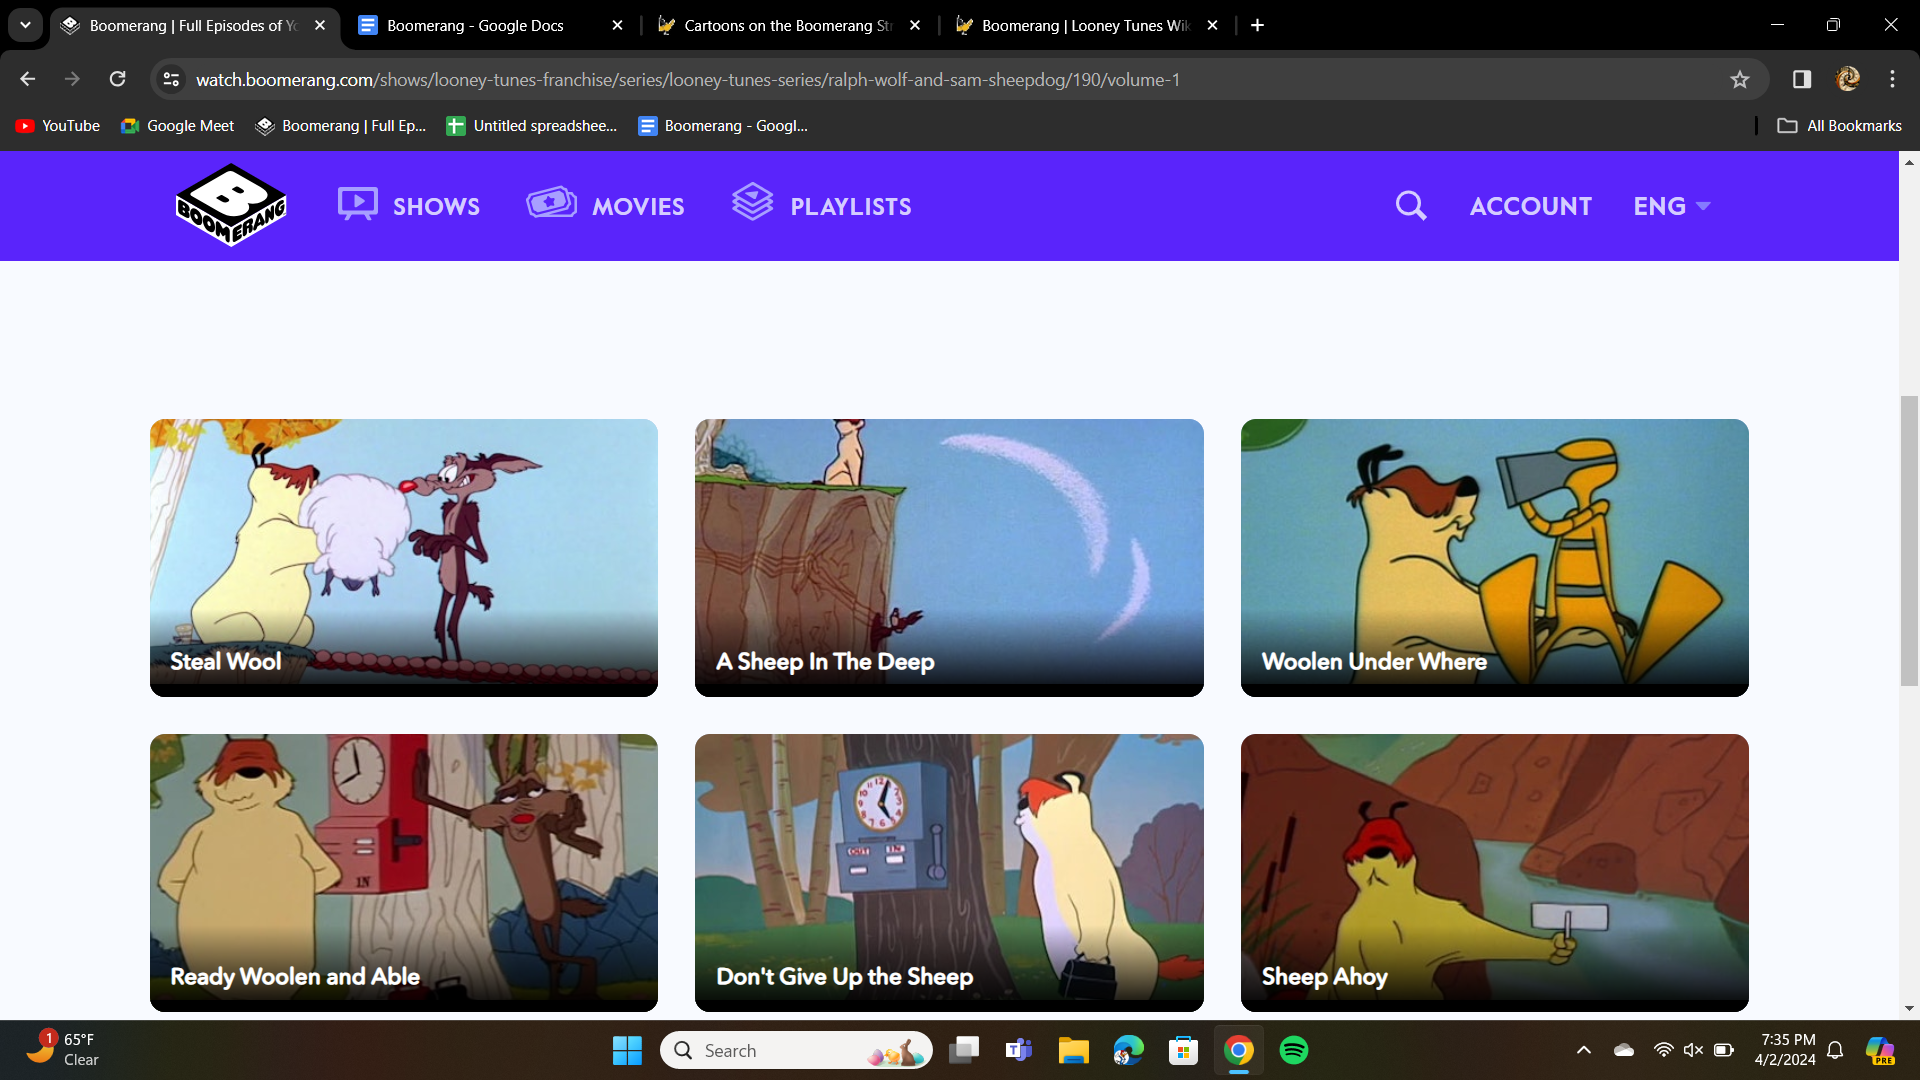Select Don't Give Up the Sheep episode
Viewport: 1920px width, 1080px height.
click(949, 872)
